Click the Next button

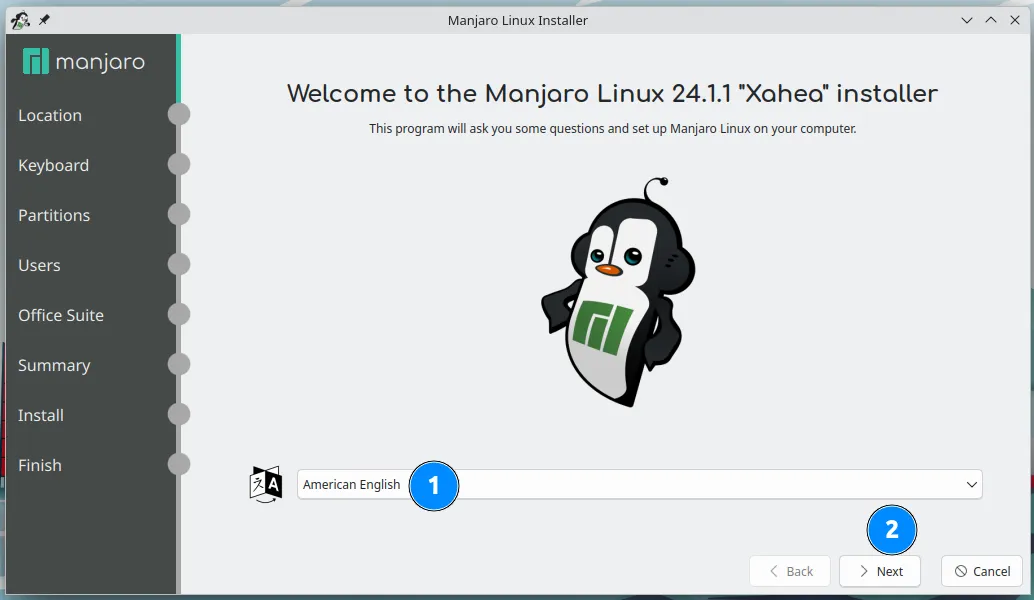pos(879,571)
